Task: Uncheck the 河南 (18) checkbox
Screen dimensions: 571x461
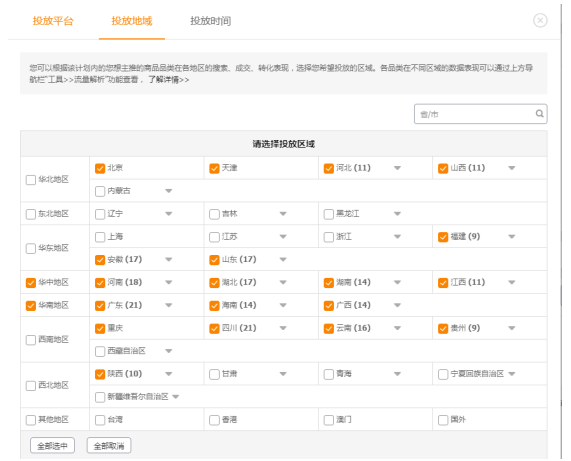Action: (100, 283)
